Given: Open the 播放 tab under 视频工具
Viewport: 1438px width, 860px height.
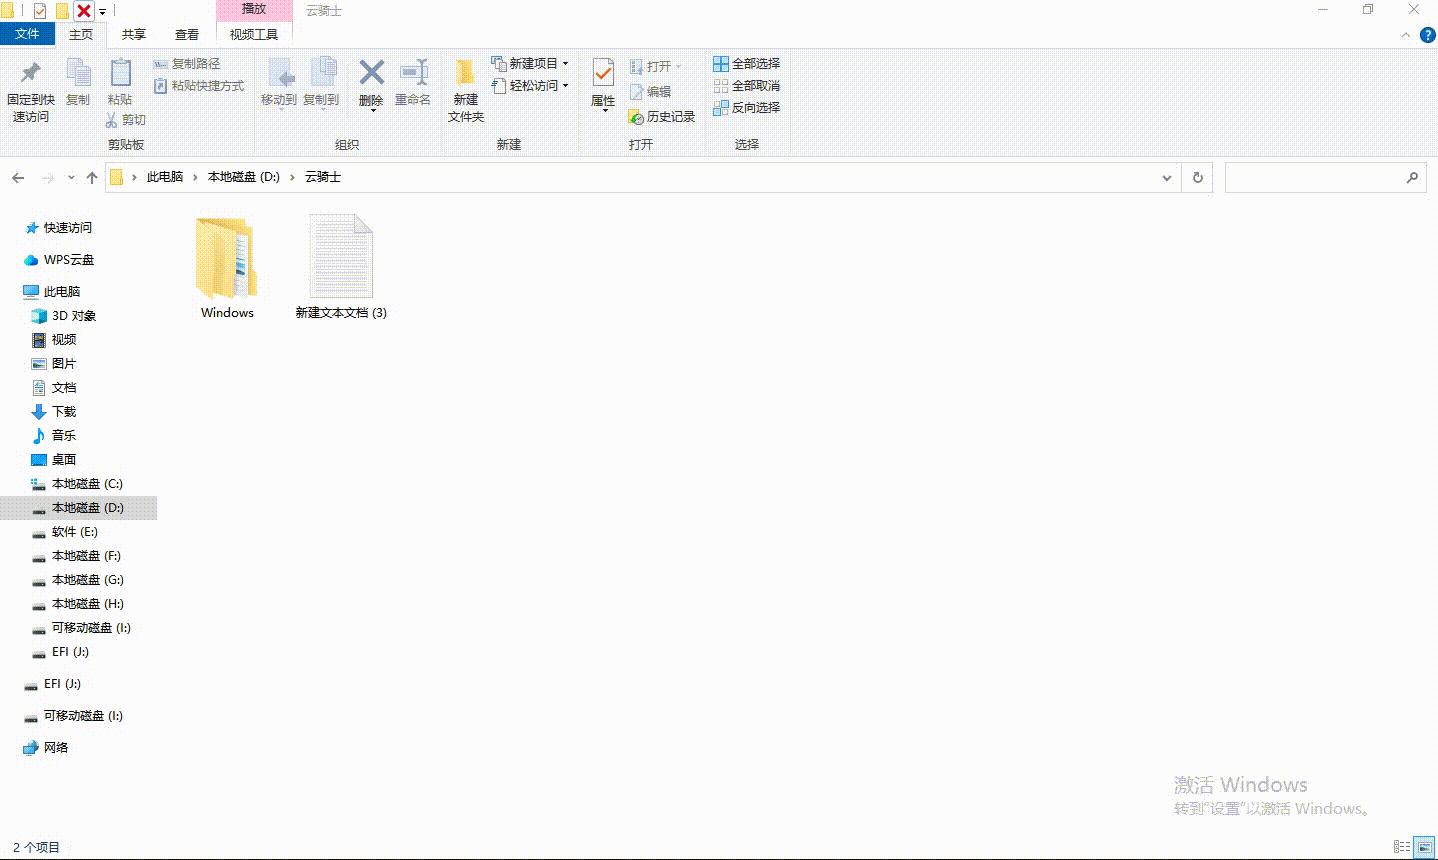Looking at the screenshot, I should (253, 8).
